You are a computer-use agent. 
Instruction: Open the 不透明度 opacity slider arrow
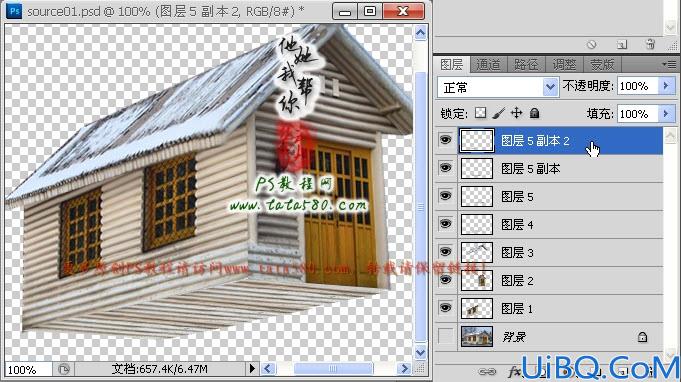pyautogui.click(x=667, y=86)
